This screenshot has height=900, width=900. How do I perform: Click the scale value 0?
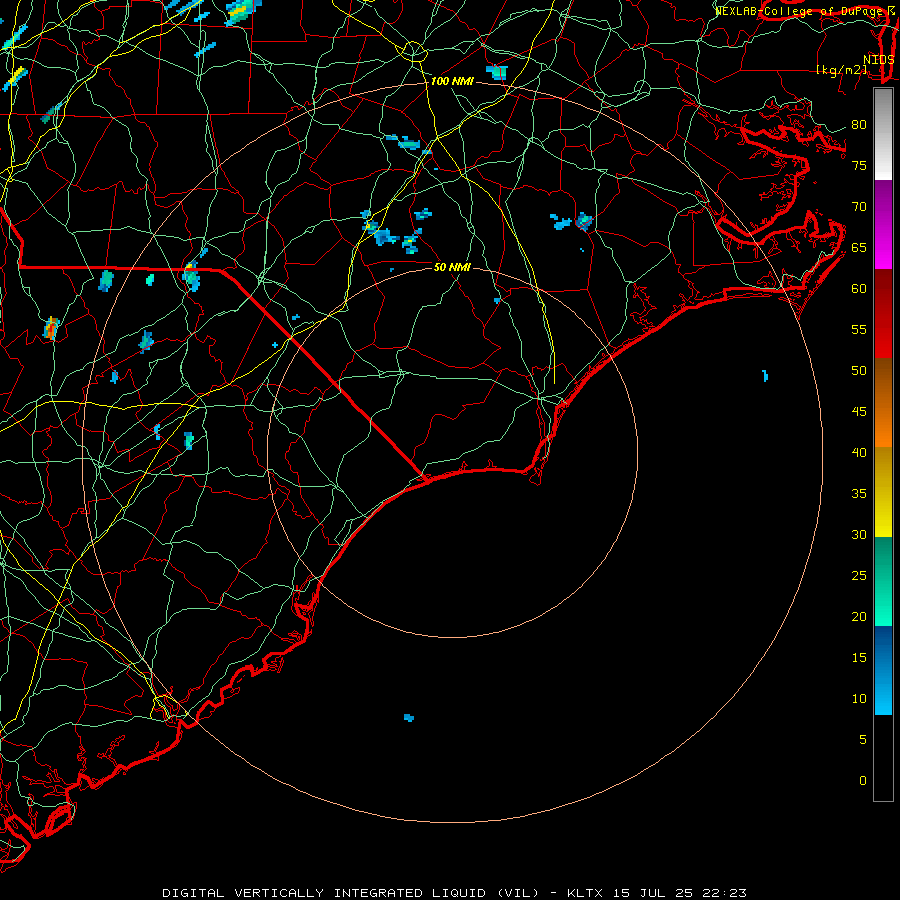(862, 781)
